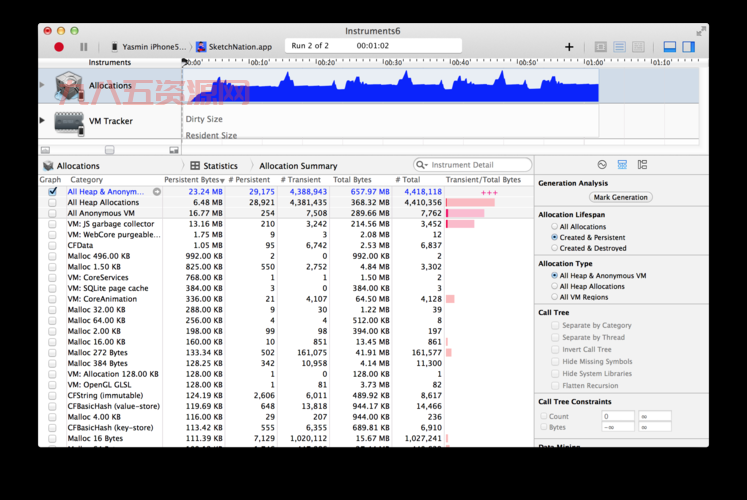Select the Instruments strategy view icon

pyautogui.click(x=619, y=47)
